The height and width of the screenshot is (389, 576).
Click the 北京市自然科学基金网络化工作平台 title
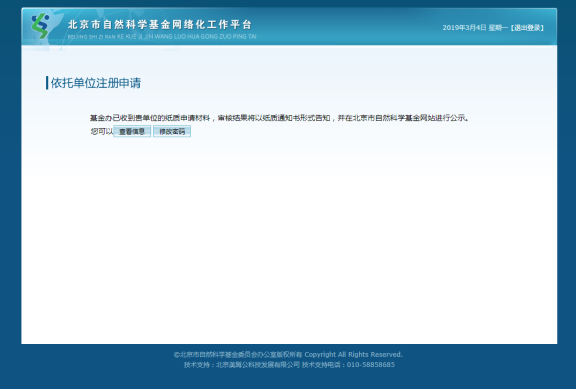coord(160,25)
